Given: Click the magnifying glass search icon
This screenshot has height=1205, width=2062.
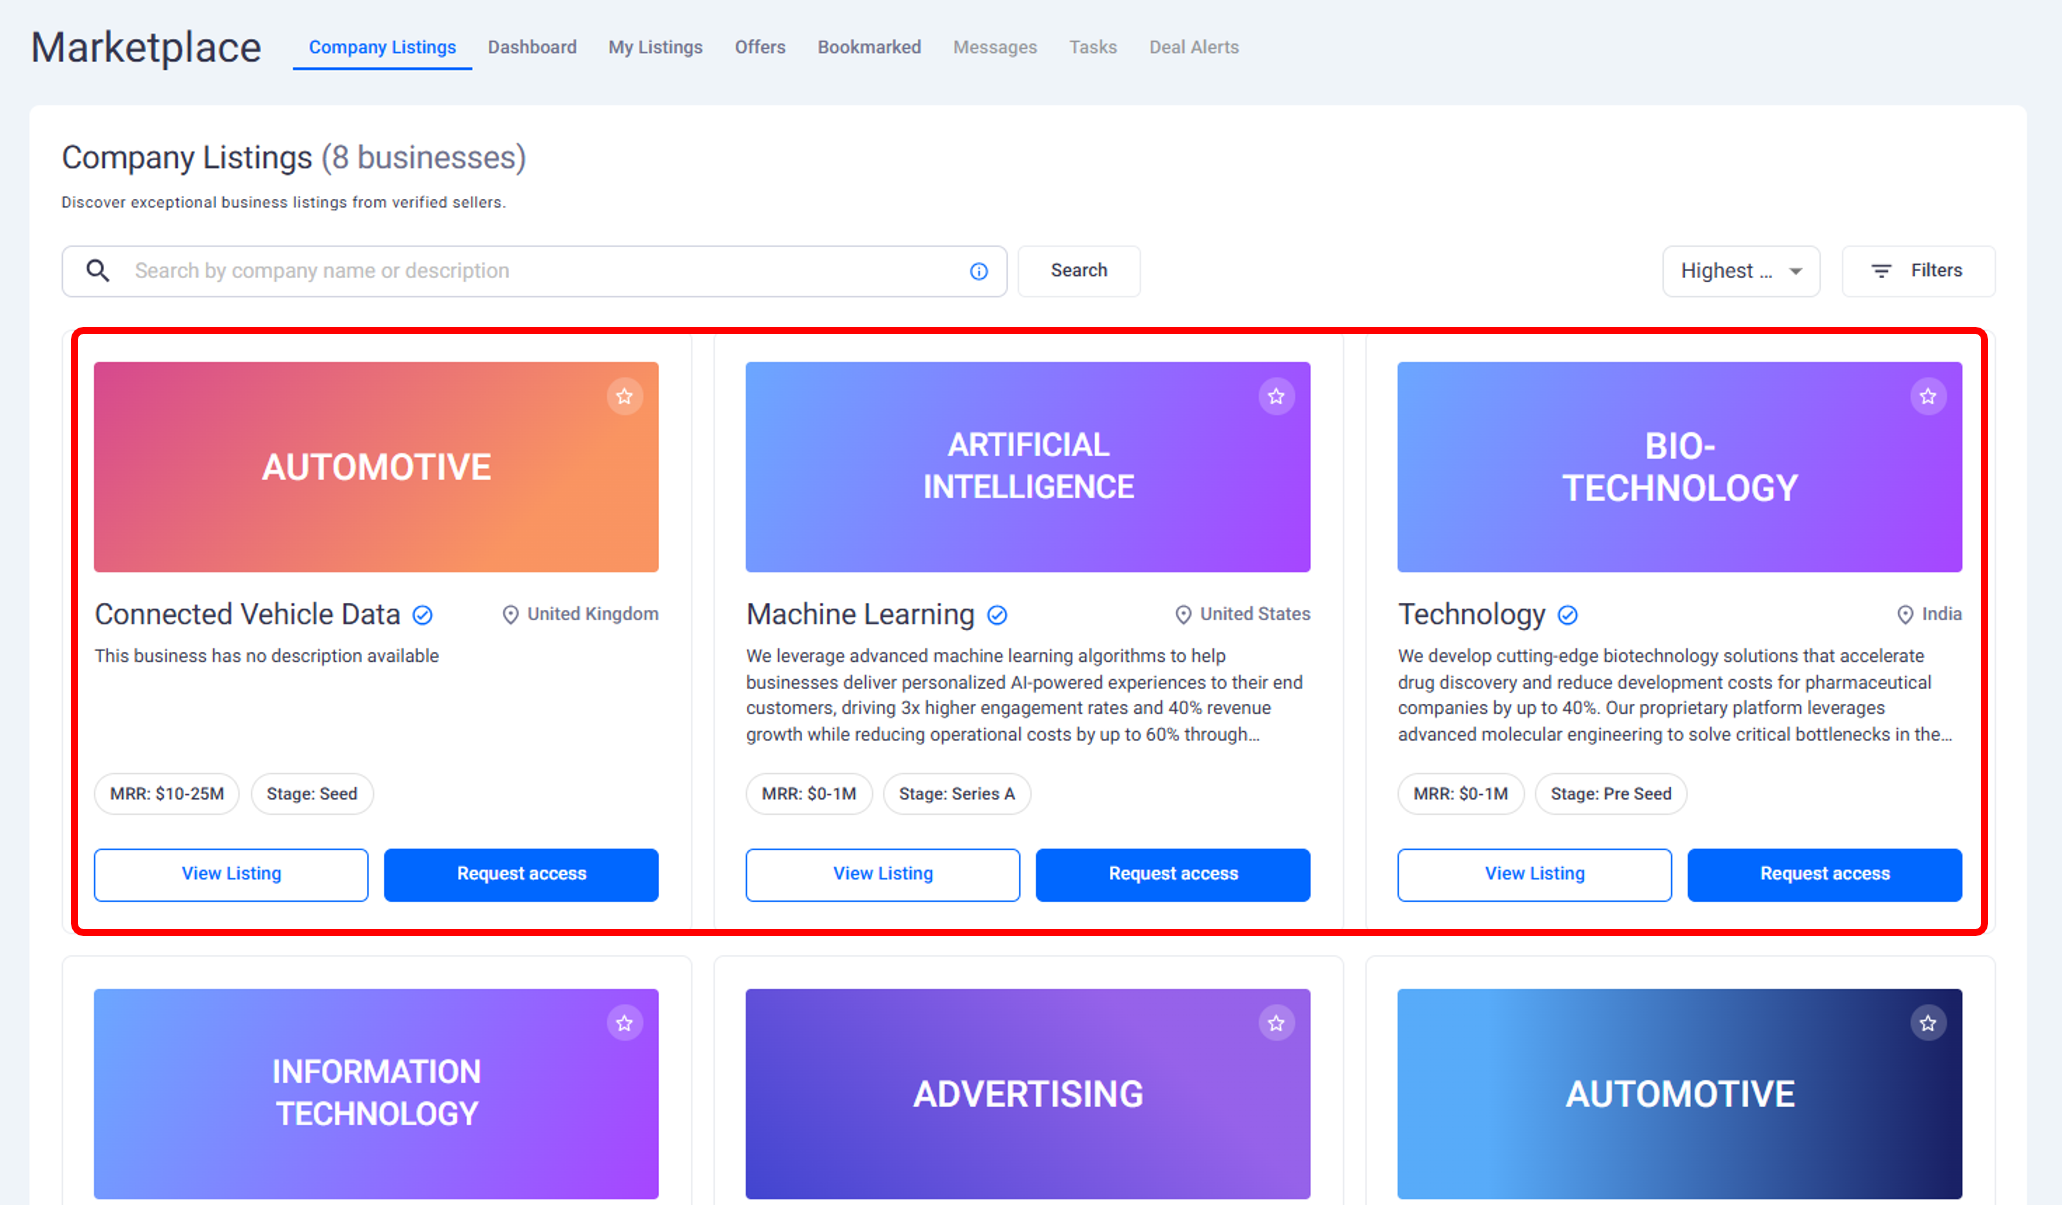Looking at the screenshot, I should 98,271.
